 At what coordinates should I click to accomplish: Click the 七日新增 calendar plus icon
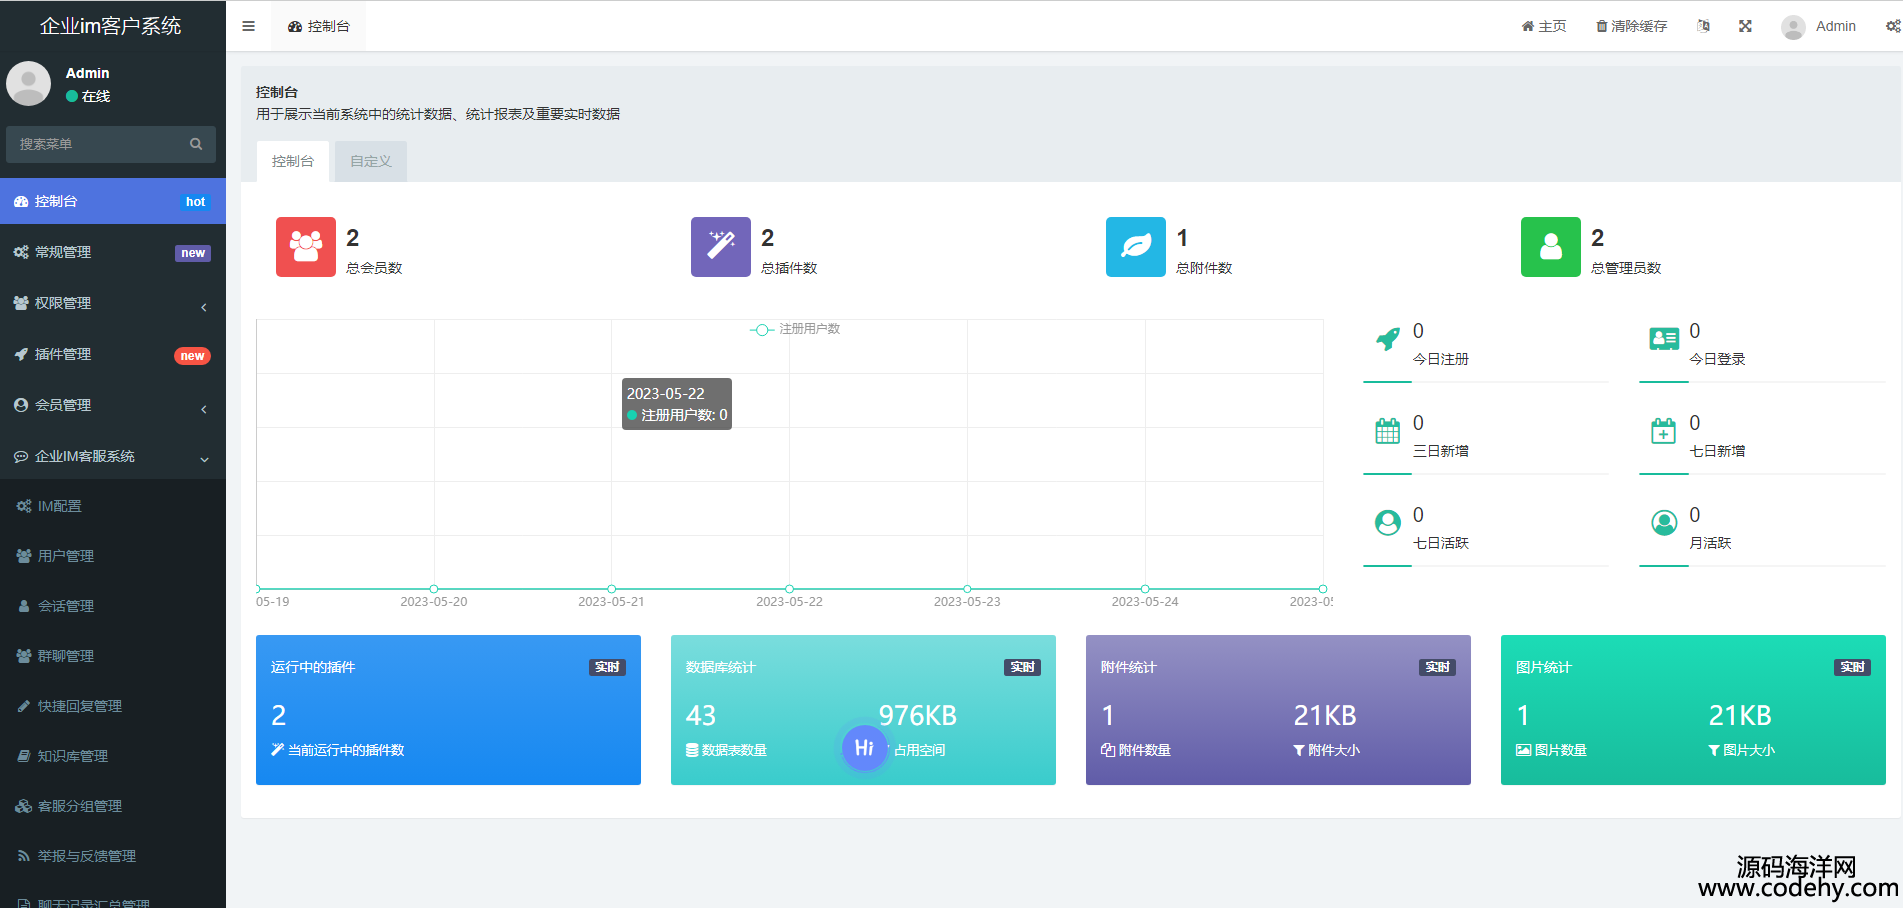pyautogui.click(x=1664, y=431)
